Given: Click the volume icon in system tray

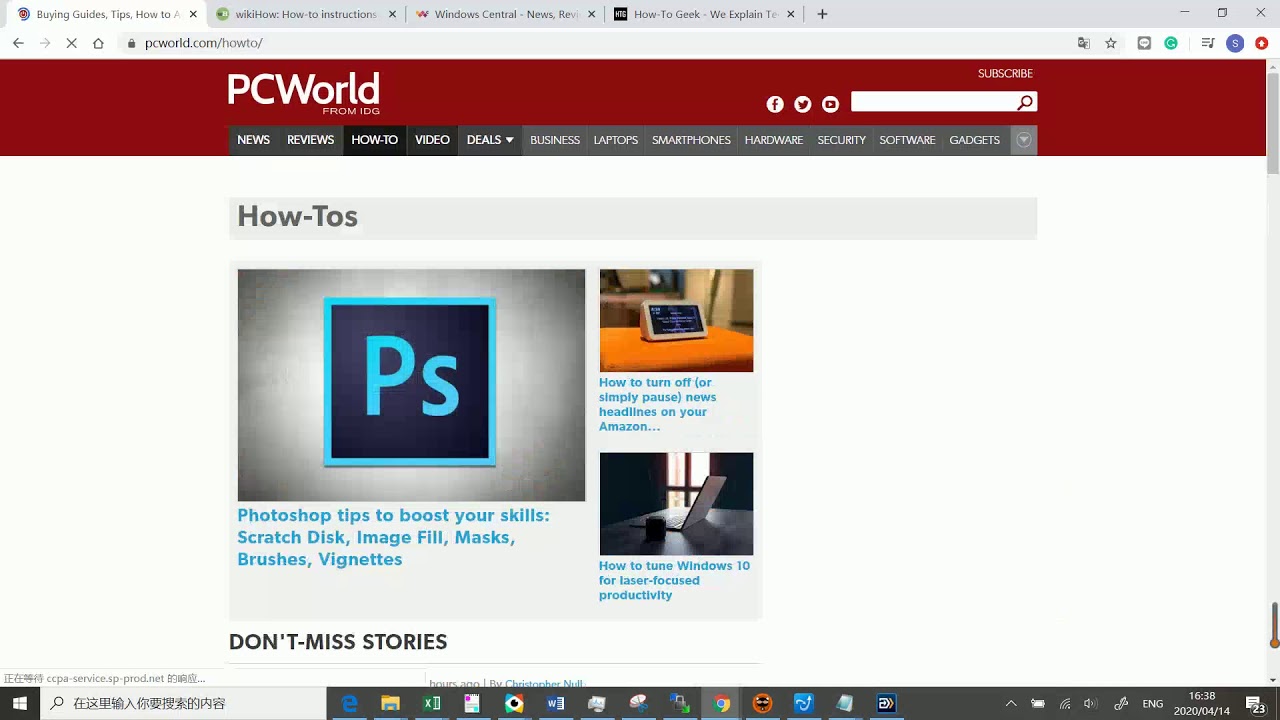Looking at the screenshot, I should click(x=1090, y=703).
